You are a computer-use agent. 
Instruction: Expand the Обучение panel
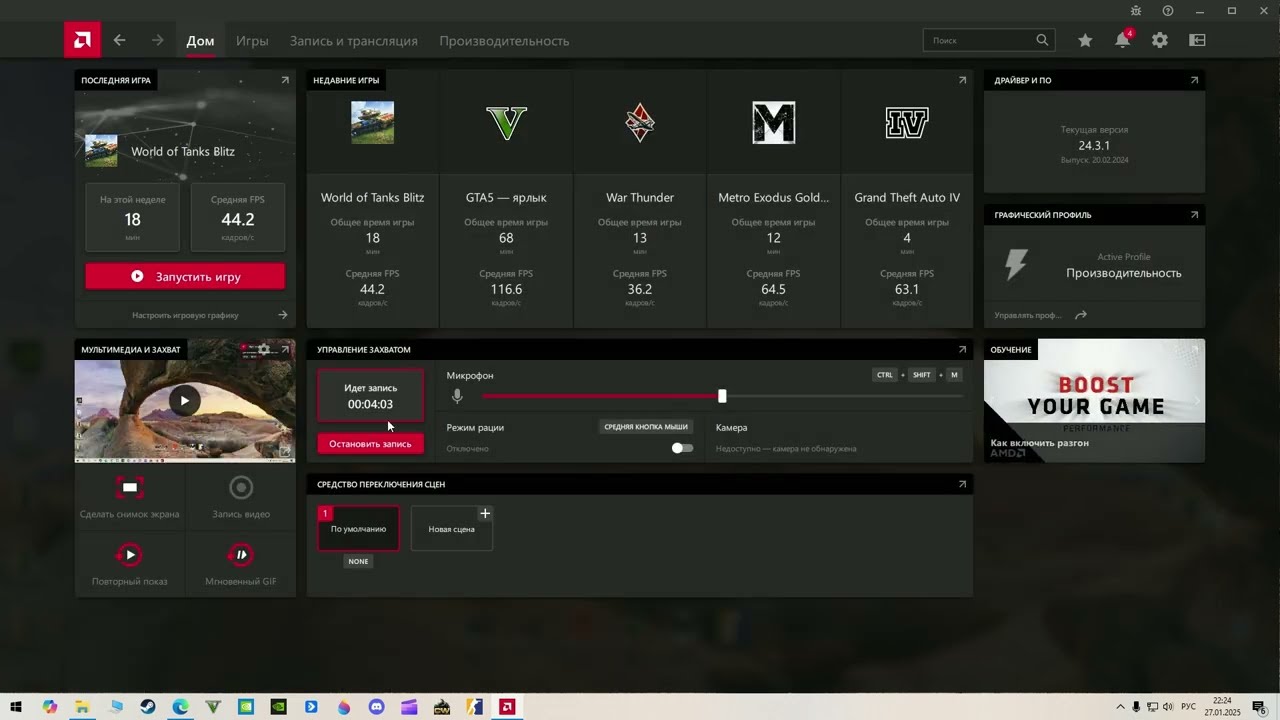[x=1194, y=349]
